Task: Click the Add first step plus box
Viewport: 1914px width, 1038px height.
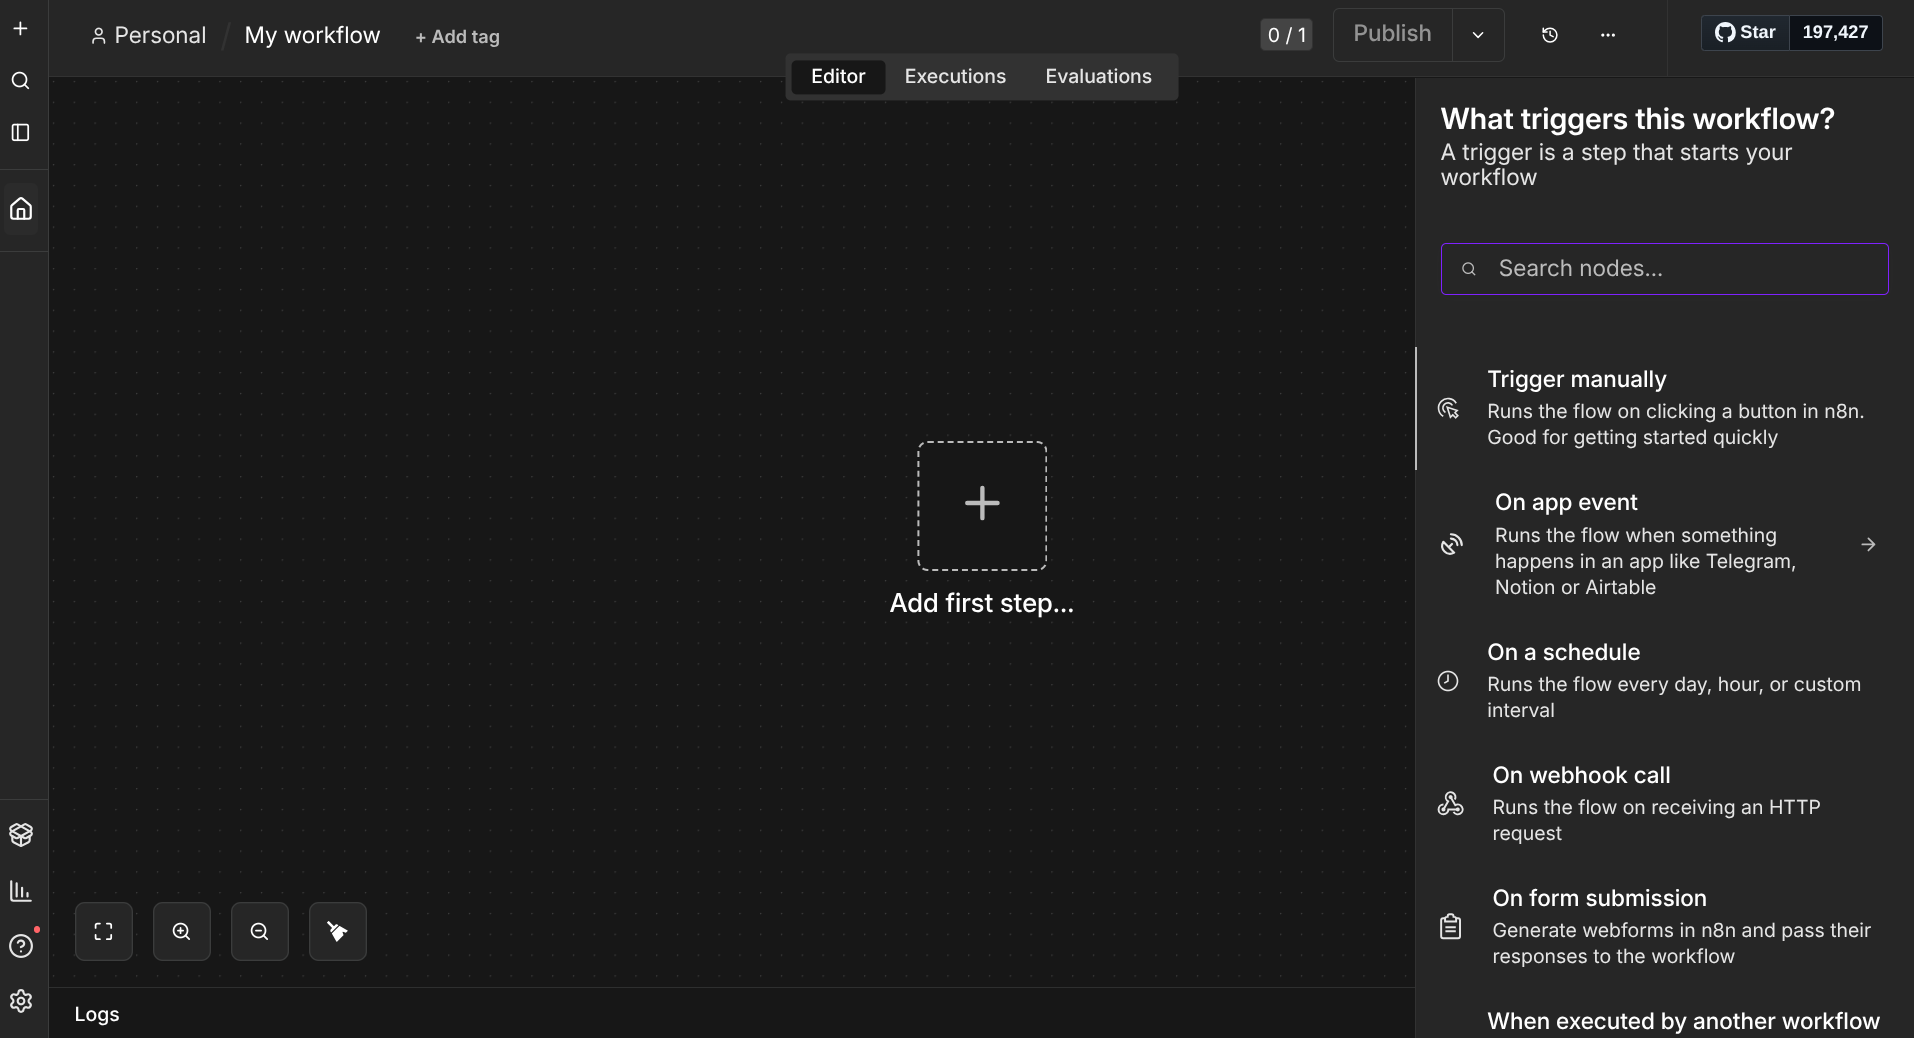Action: pyautogui.click(x=982, y=506)
